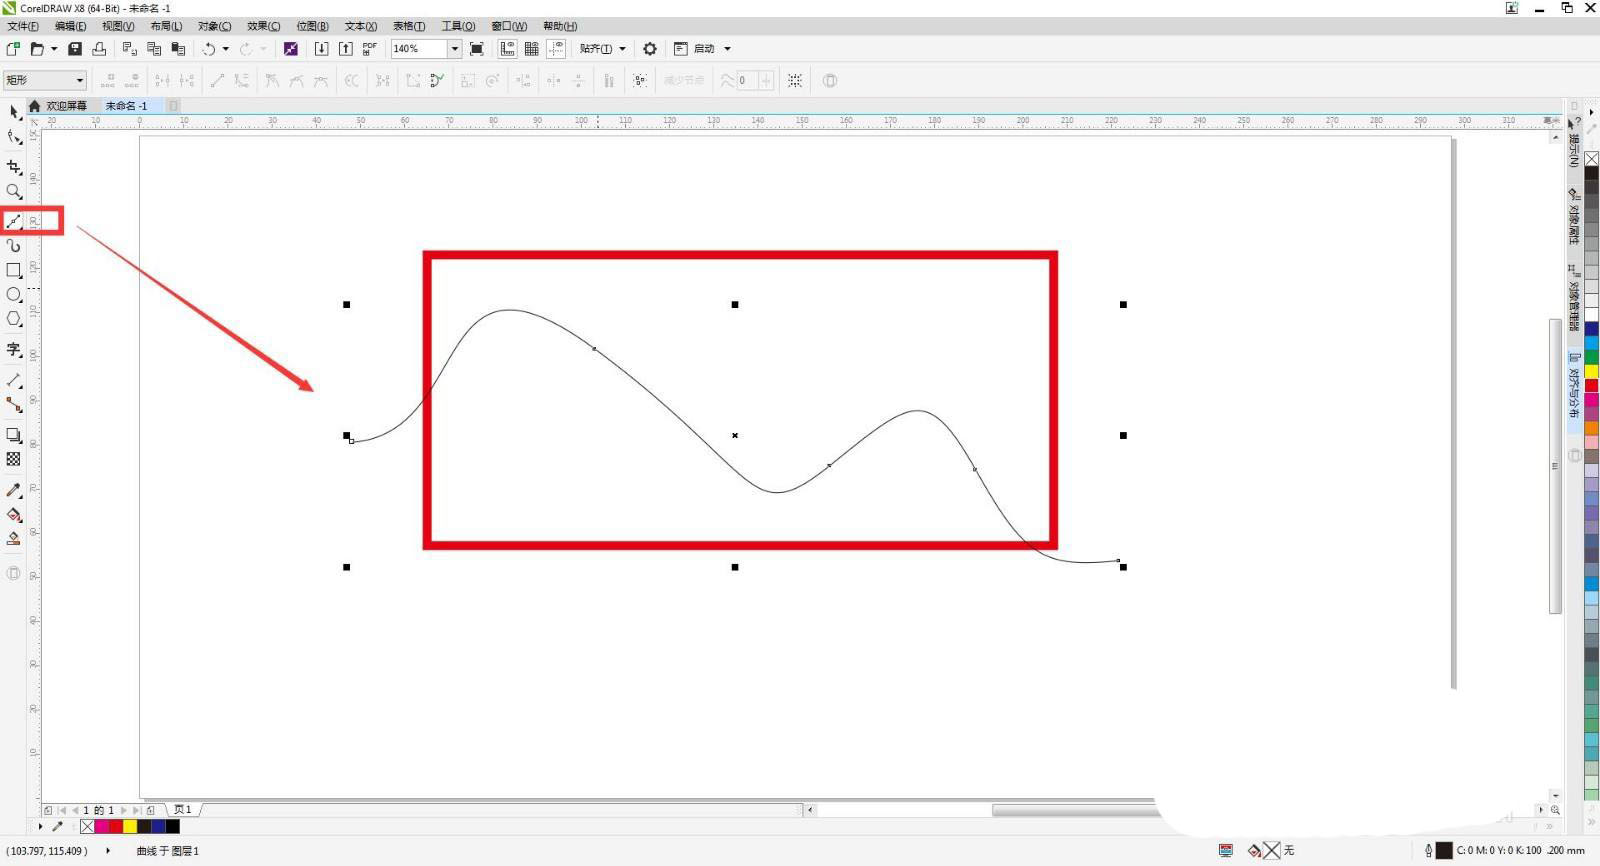Expand the document palette flyout arrow
The image size is (1600, 866).
point(40,827)
